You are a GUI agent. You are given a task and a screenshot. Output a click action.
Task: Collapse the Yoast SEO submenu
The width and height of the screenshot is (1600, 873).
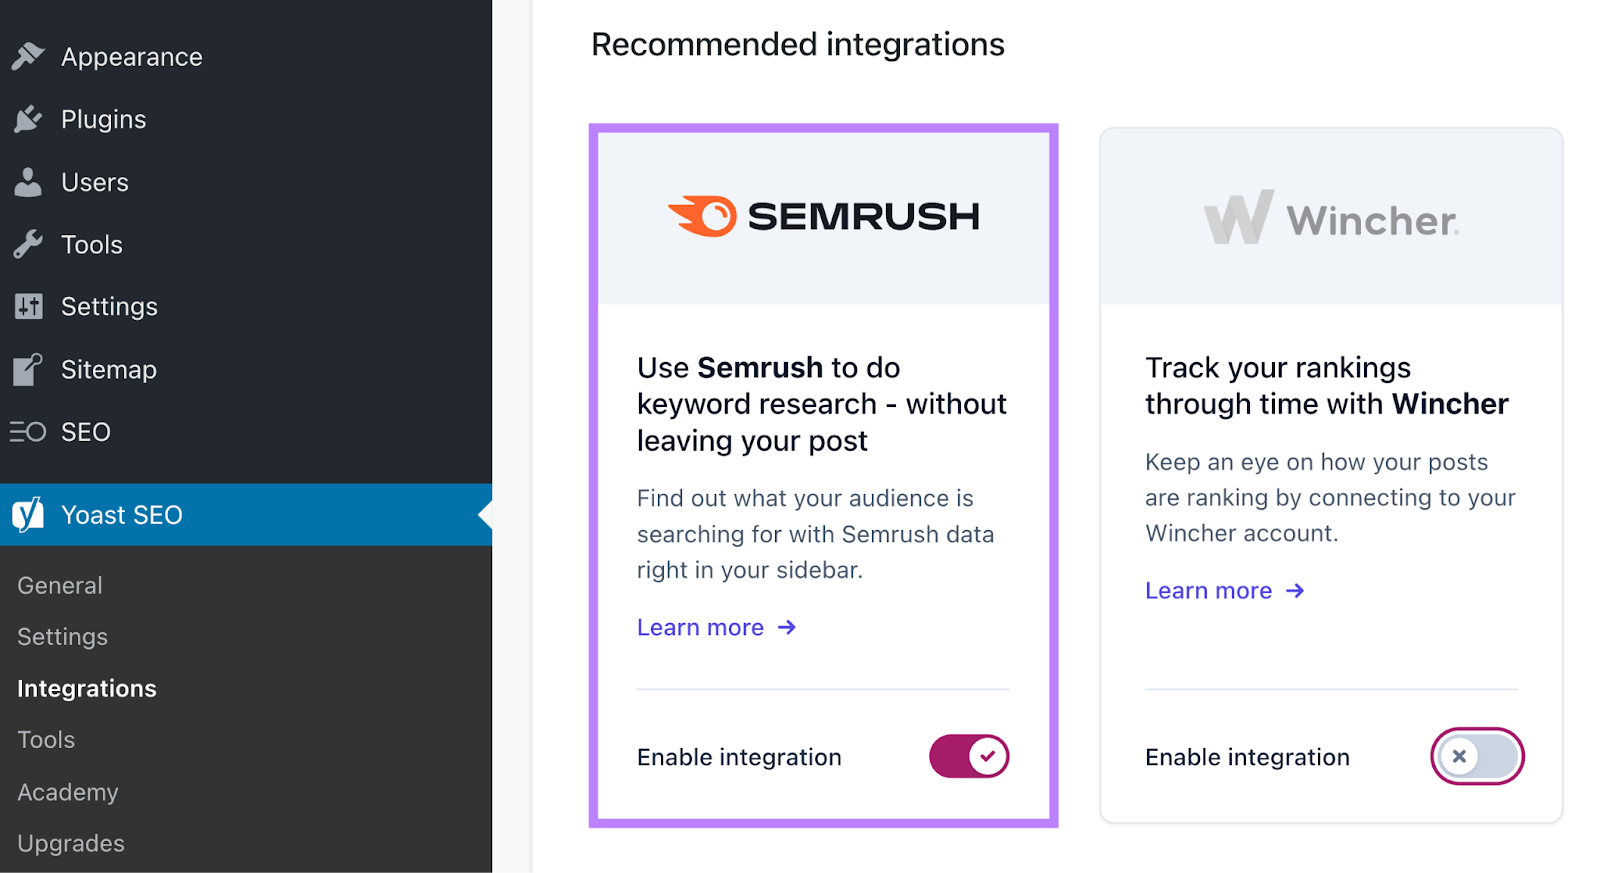point(120,514)
